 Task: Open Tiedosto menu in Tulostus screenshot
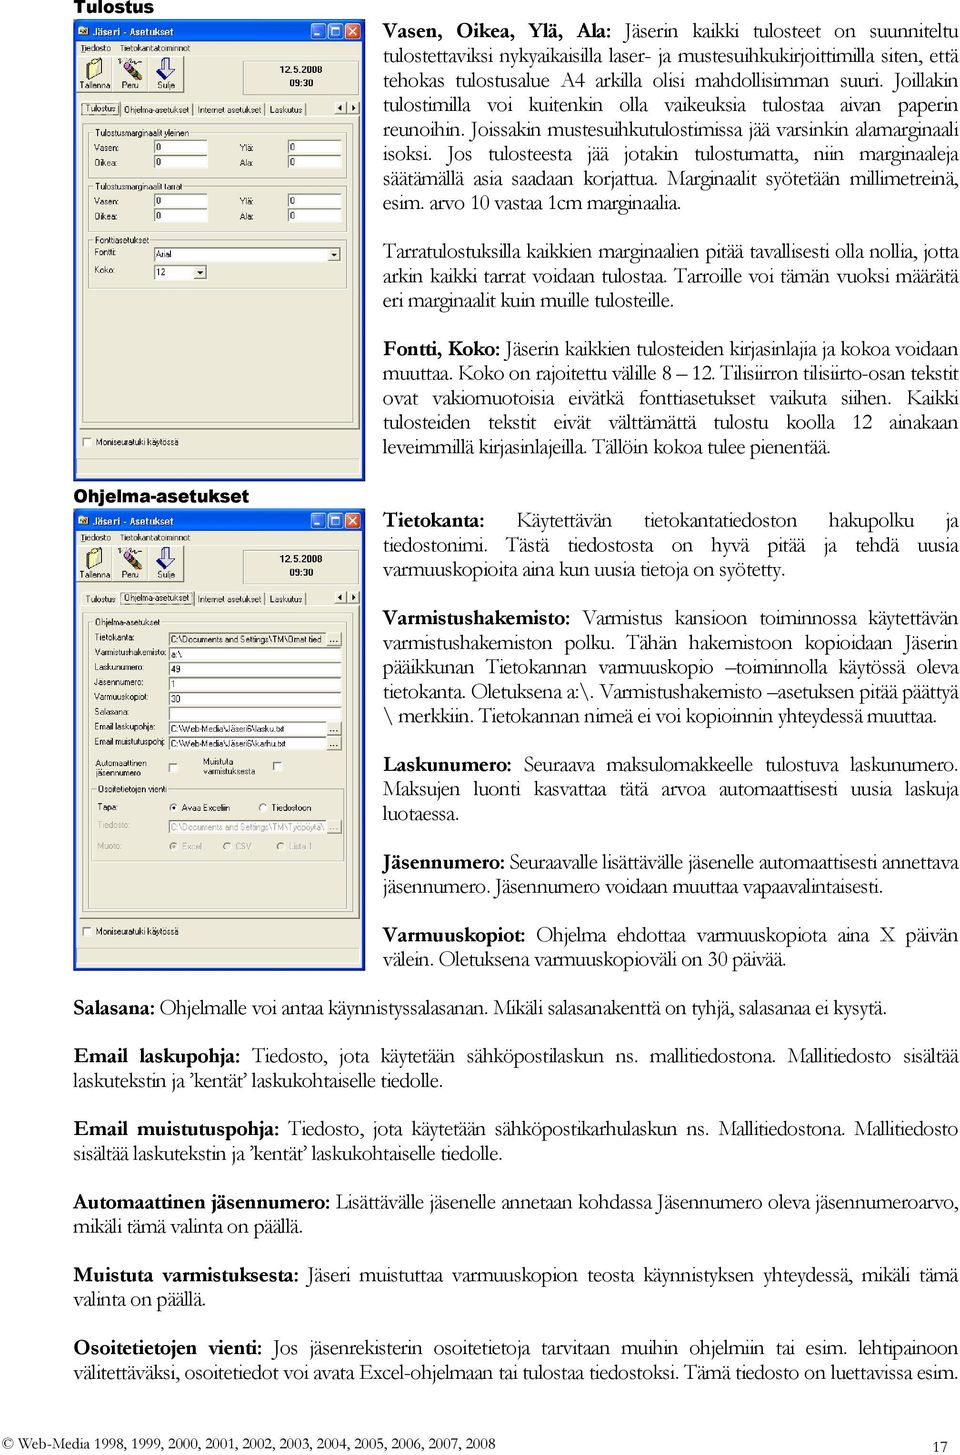point(96,47)
